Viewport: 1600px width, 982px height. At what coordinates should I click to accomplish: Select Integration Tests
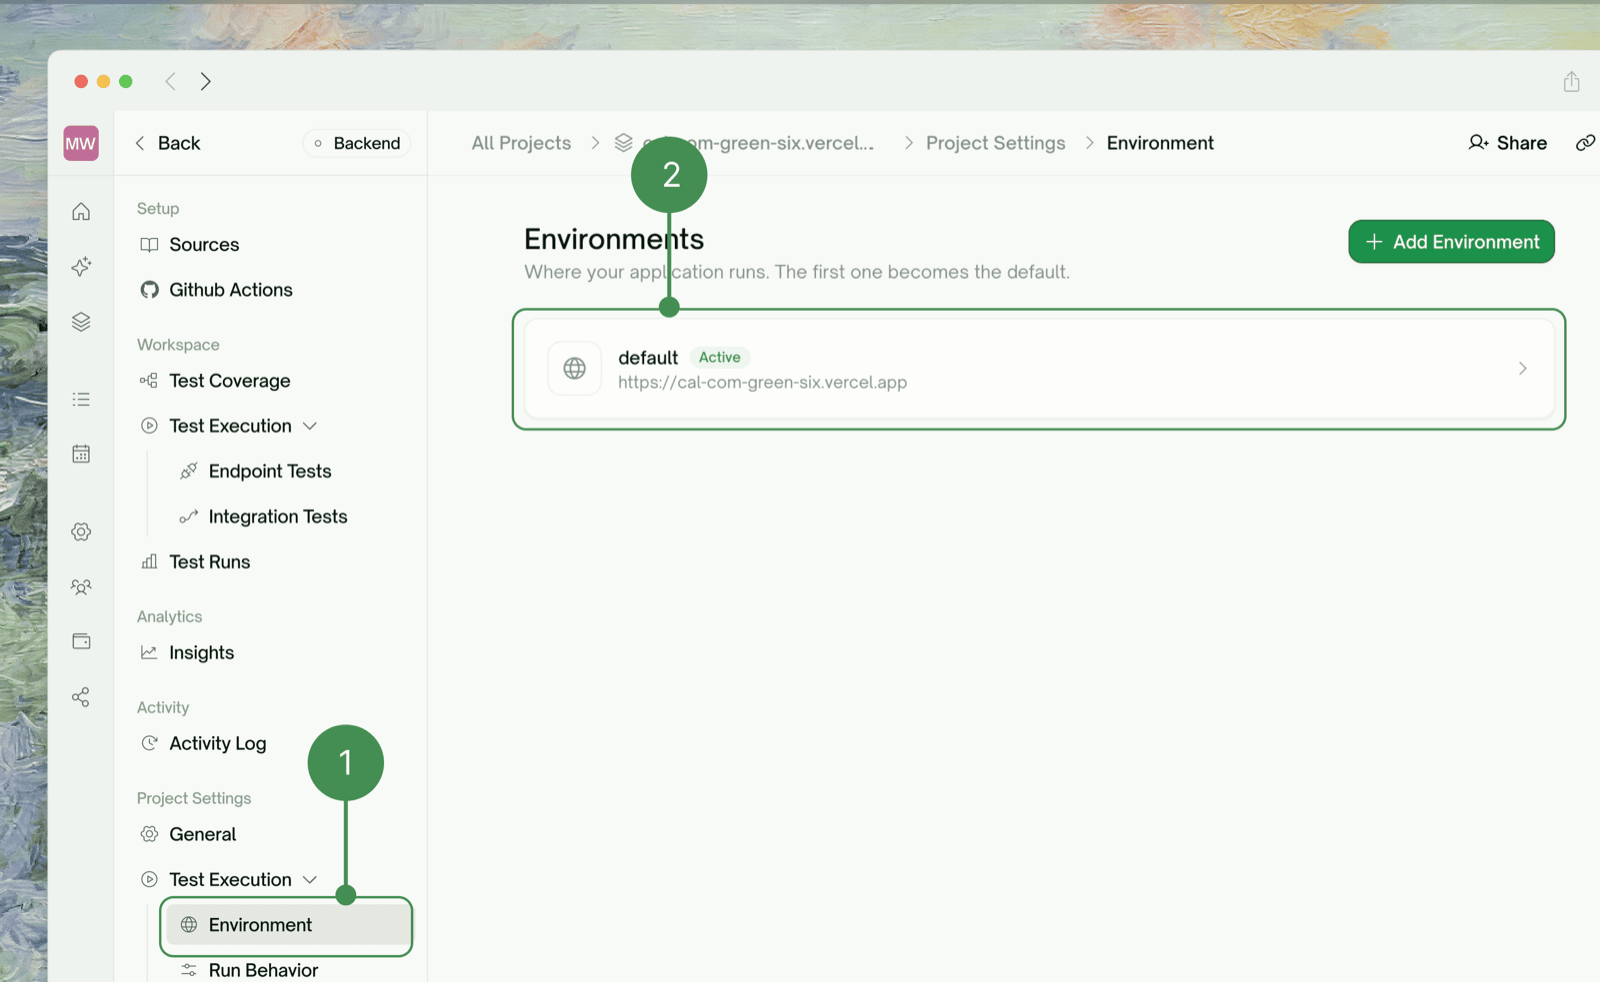(278, 517)
